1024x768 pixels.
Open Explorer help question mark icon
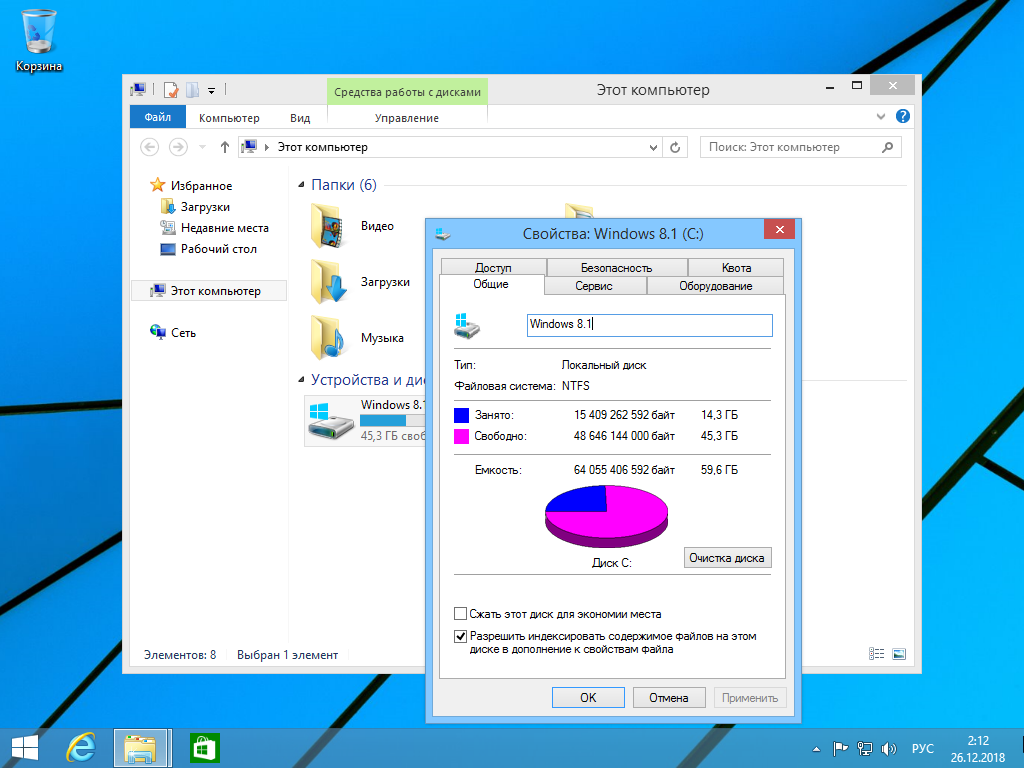tap(903, 116)
